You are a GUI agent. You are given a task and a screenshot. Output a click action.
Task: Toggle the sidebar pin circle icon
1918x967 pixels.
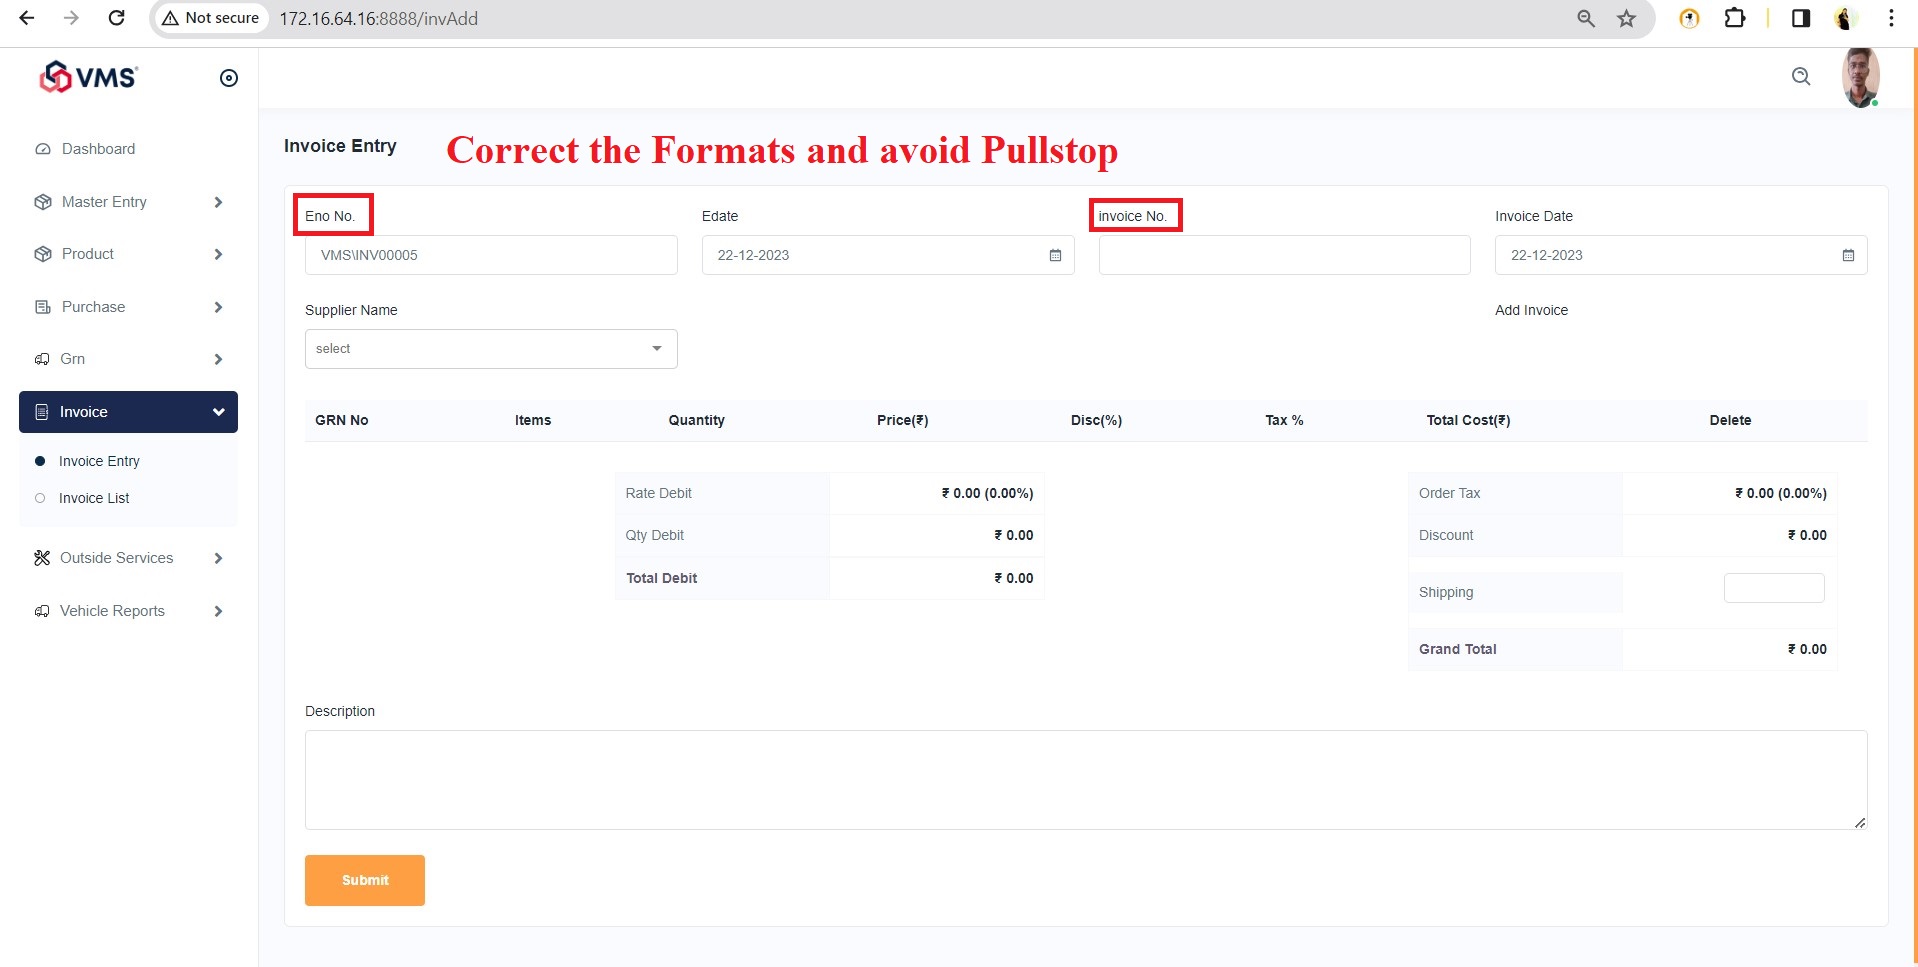[x=229, y=78]
